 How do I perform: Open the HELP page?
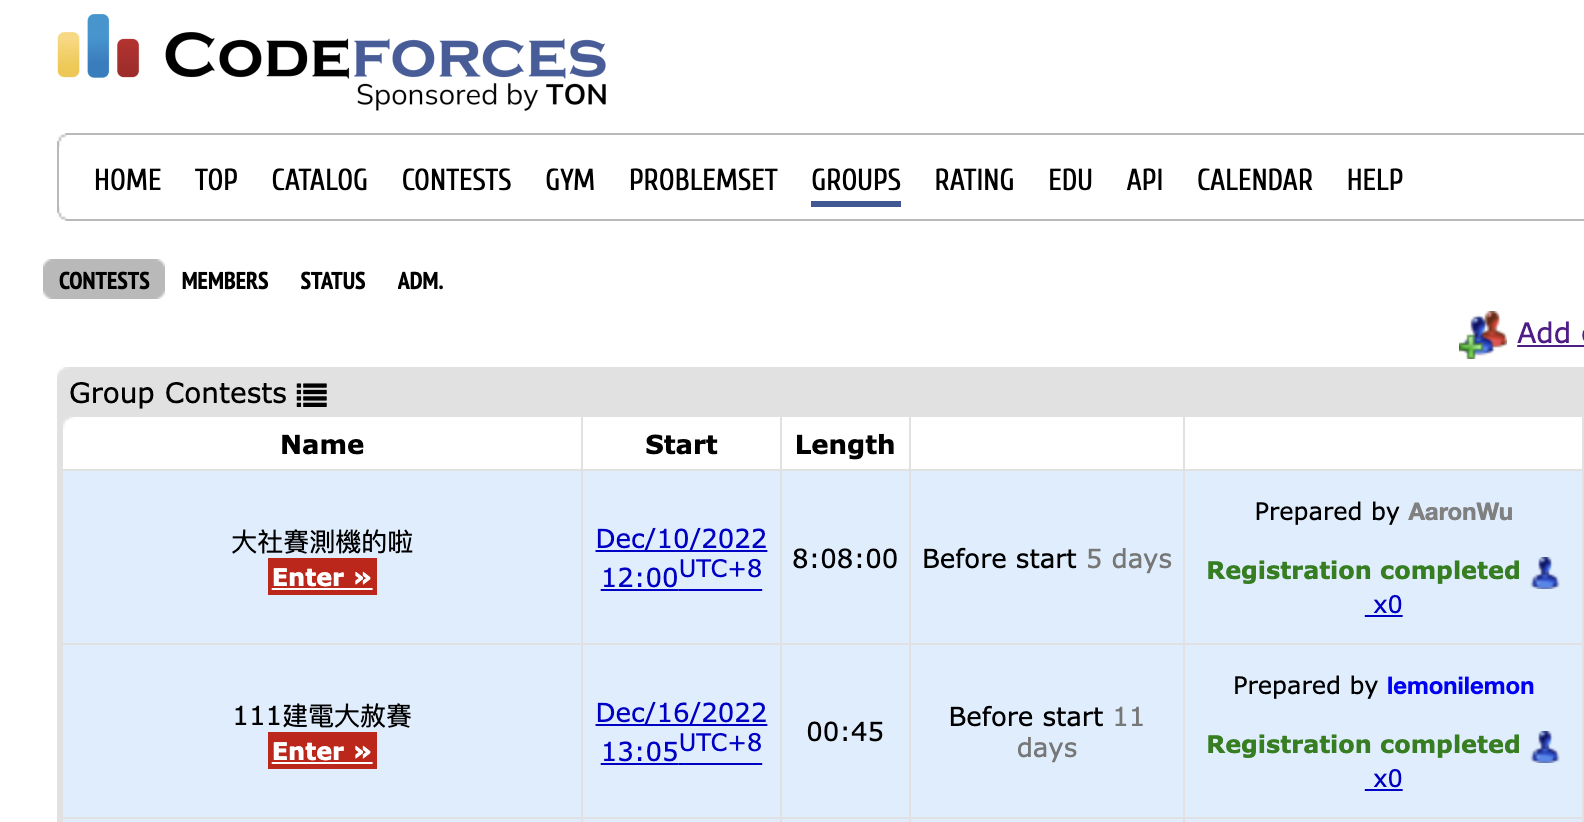pyautogui.click(x=1375, y=180)
